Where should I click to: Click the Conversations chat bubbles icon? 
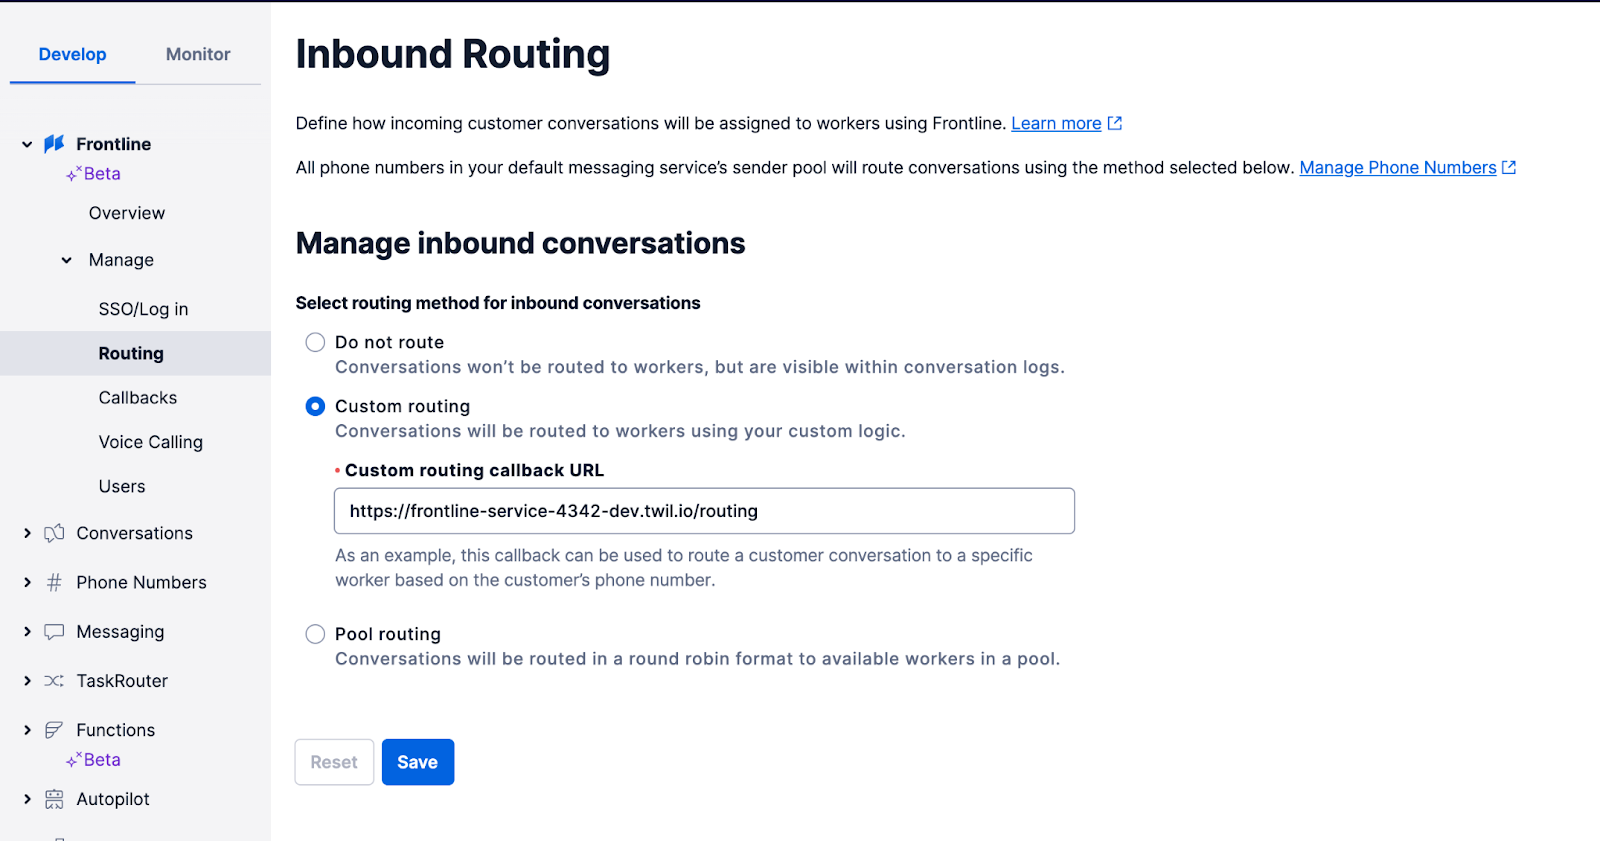coord(54,533)
